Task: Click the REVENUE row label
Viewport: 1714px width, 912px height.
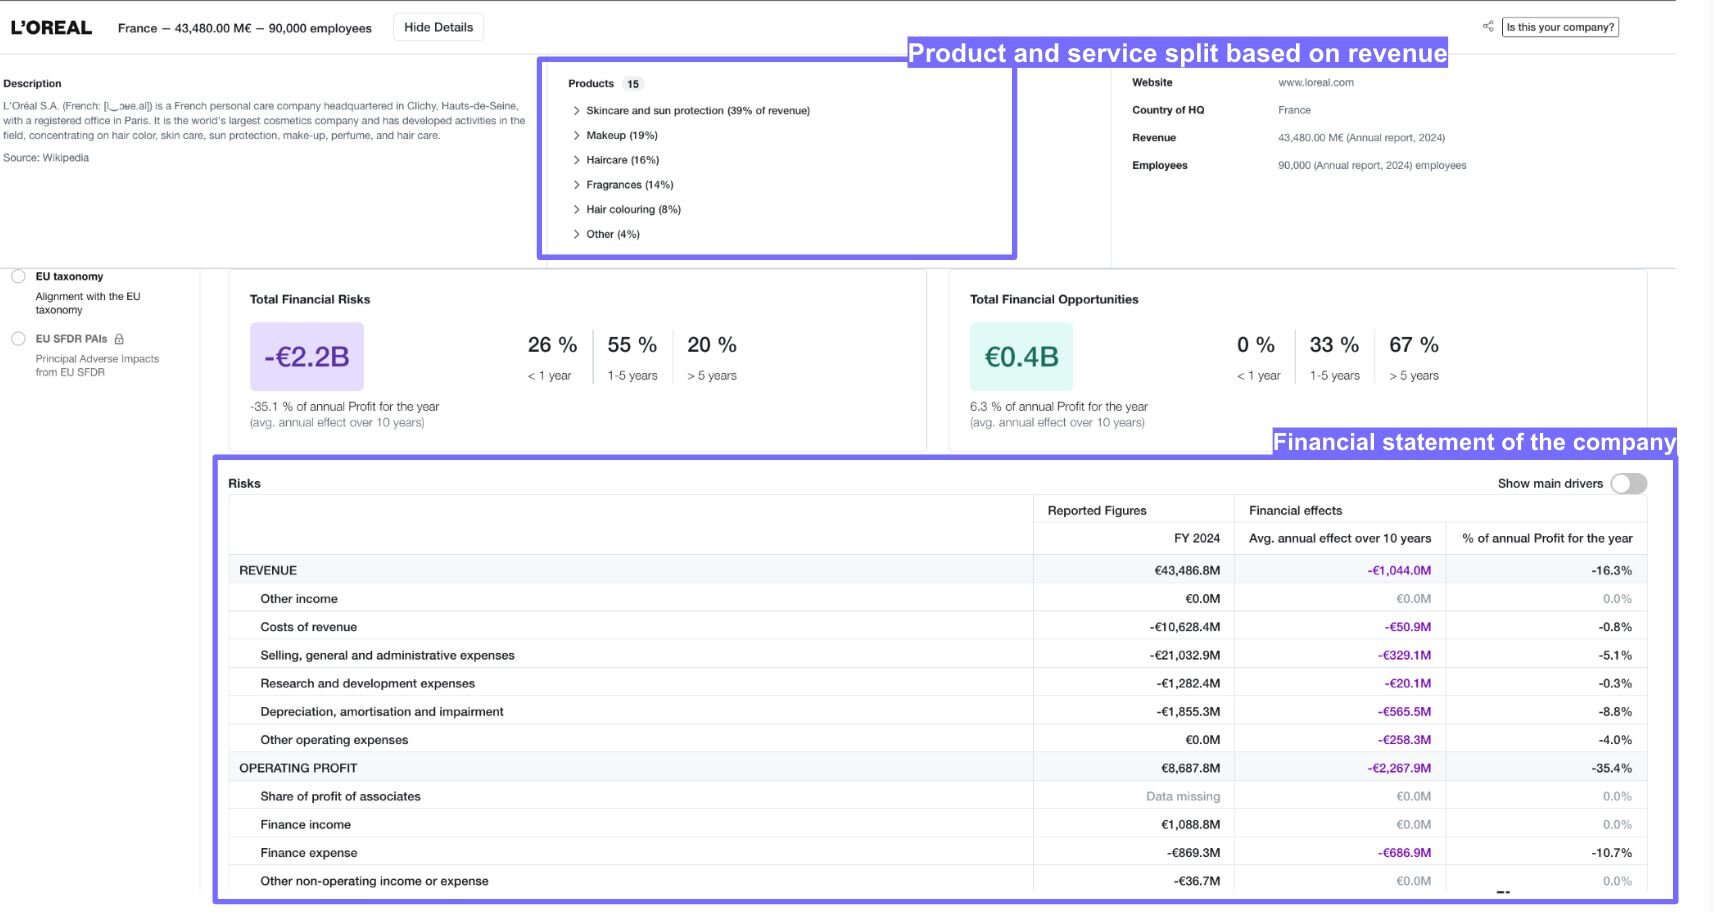Action: point(268,571)
